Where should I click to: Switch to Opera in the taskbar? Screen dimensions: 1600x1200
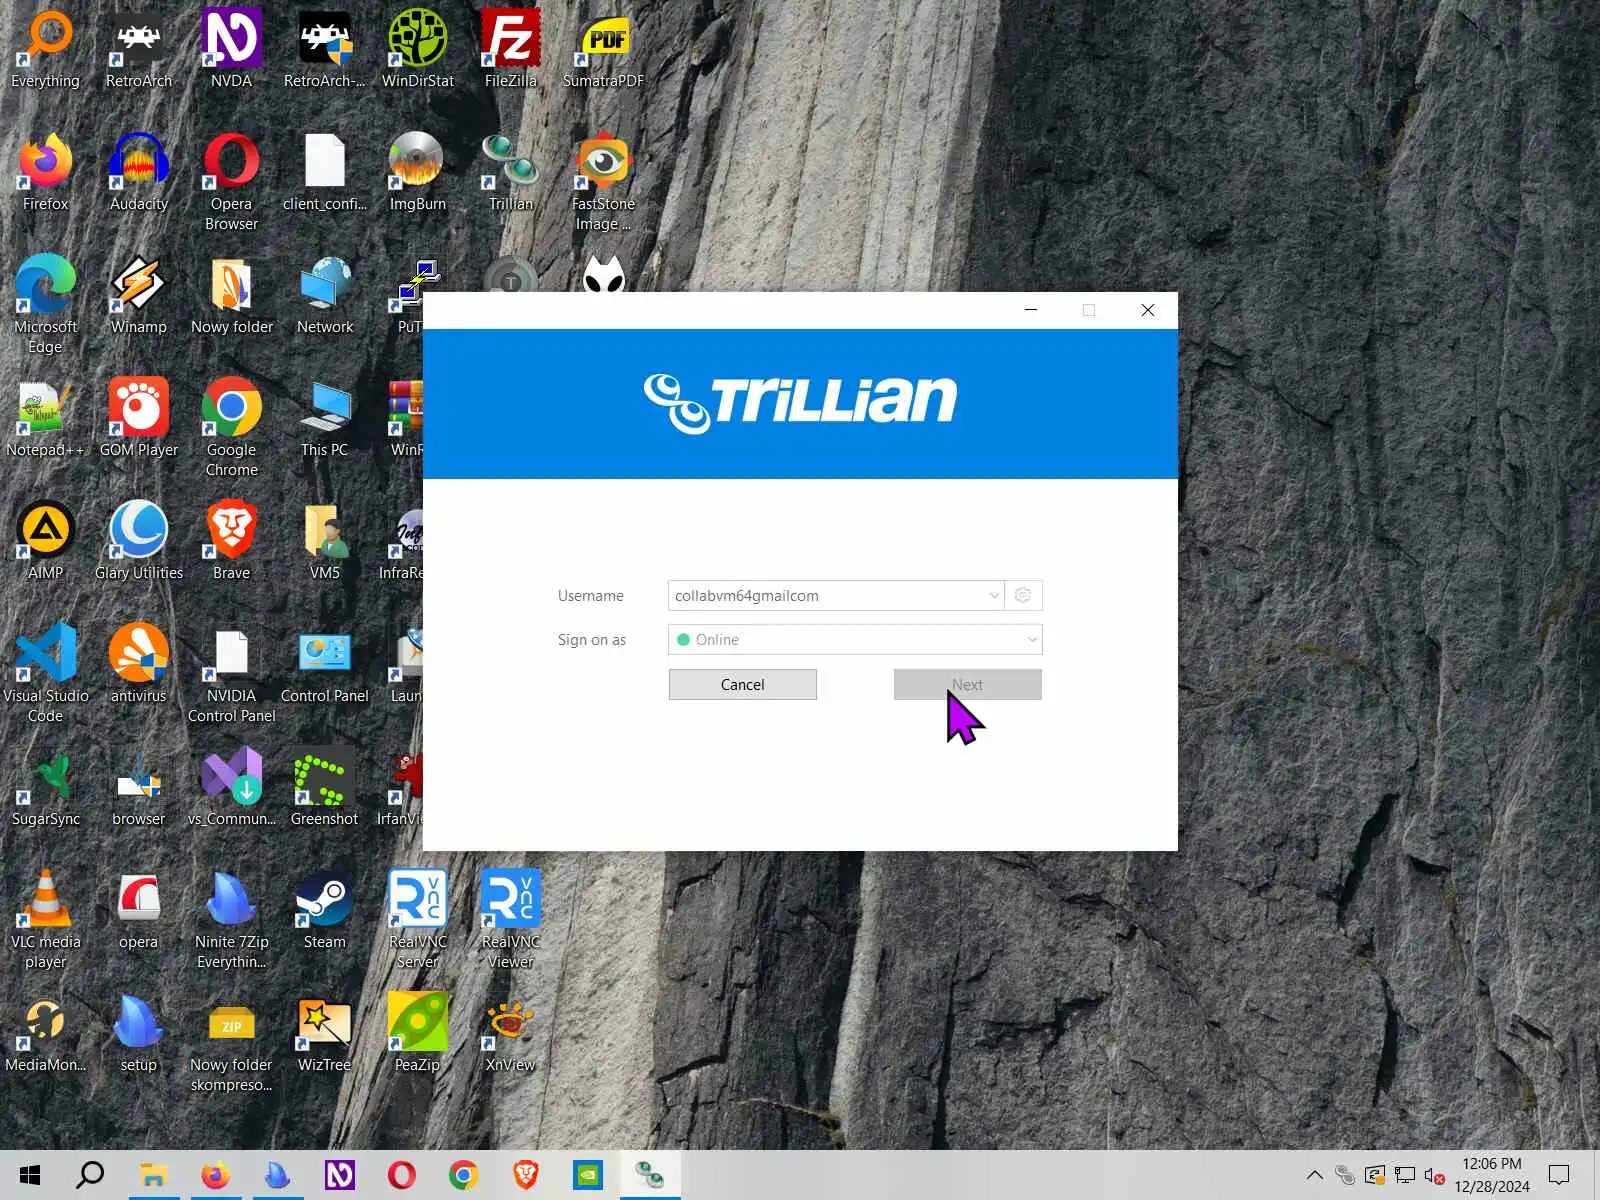402,1175
